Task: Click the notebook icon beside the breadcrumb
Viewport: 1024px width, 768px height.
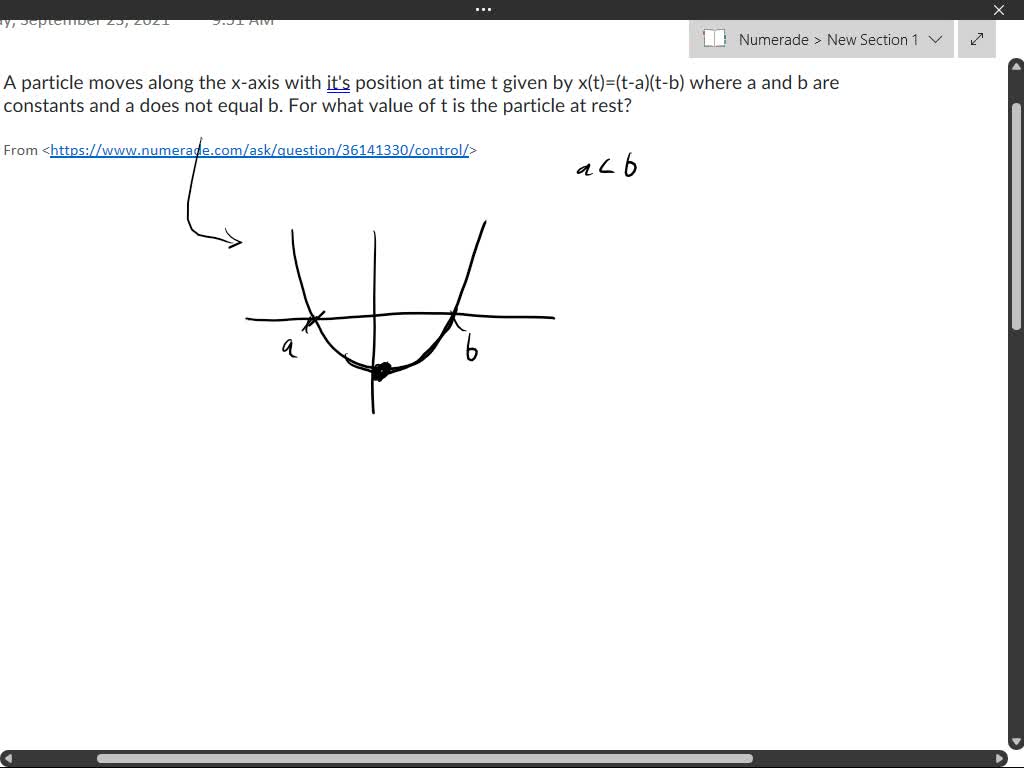Action: tap(715, 39)
